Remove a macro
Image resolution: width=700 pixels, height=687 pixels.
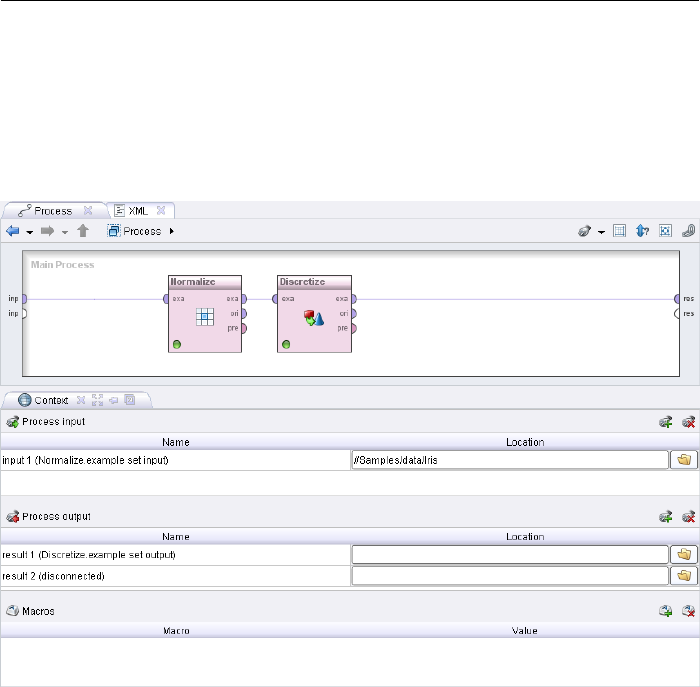(688, 611)
